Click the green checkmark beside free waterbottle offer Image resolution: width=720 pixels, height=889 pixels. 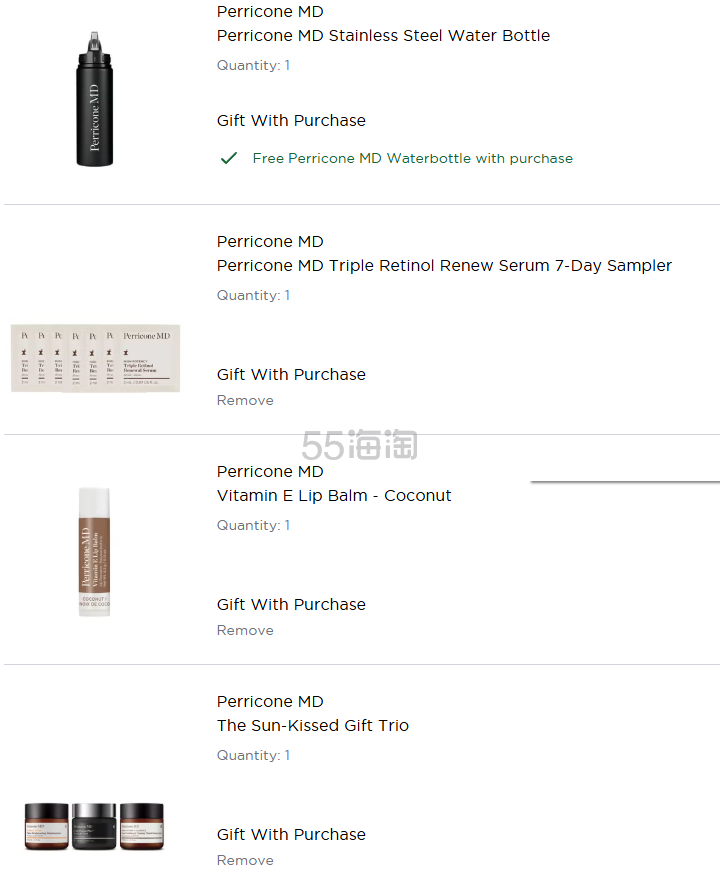tap(229, 158)
